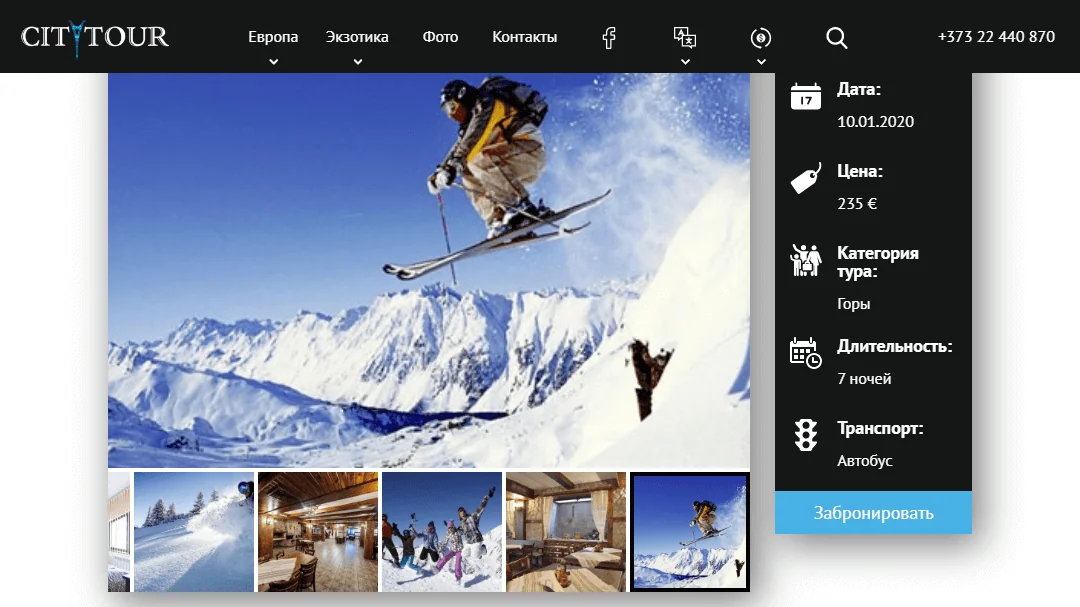Viewport: 1080px width, 607px height.
Task: Click the tour category family icon
Action: pos(806,260)
